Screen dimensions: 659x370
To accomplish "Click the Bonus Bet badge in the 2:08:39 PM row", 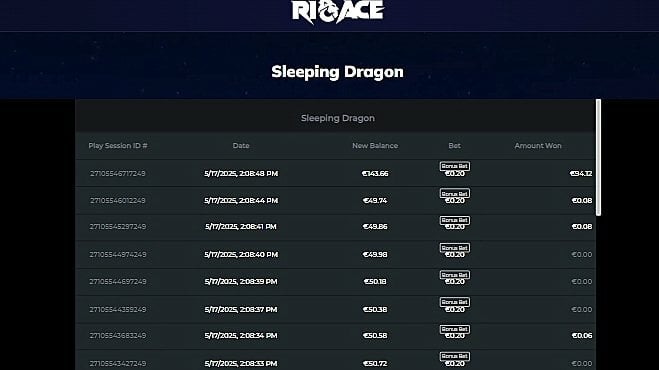I will tap(455, 275).
